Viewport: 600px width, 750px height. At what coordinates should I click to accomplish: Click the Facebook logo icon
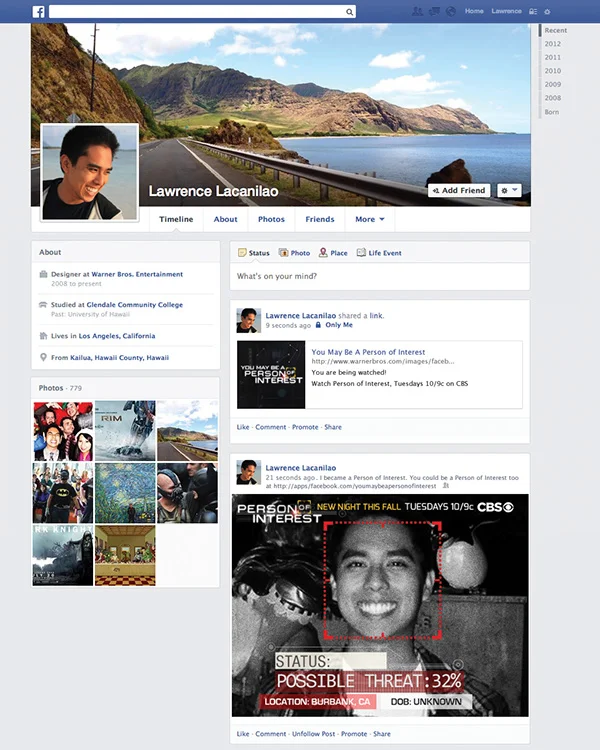38,11
